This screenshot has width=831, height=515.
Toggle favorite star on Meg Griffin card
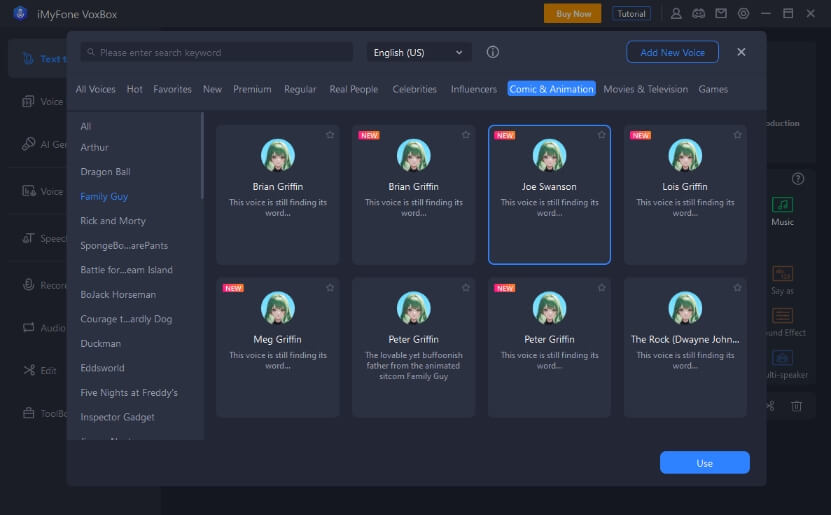pos(330,287)
